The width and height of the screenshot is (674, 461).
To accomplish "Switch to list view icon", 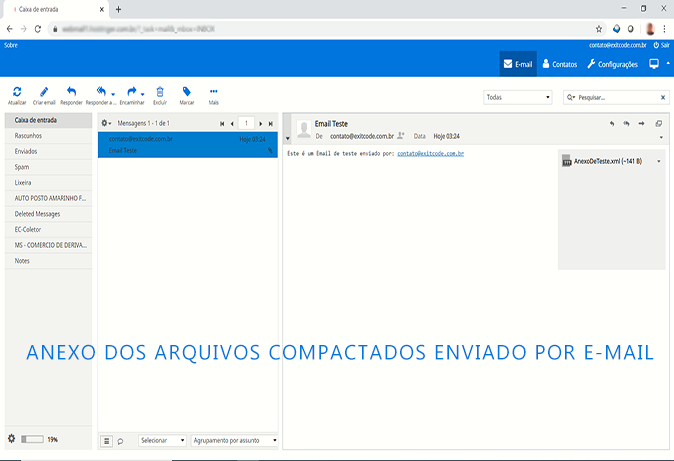I will click(x=107, y=441).
